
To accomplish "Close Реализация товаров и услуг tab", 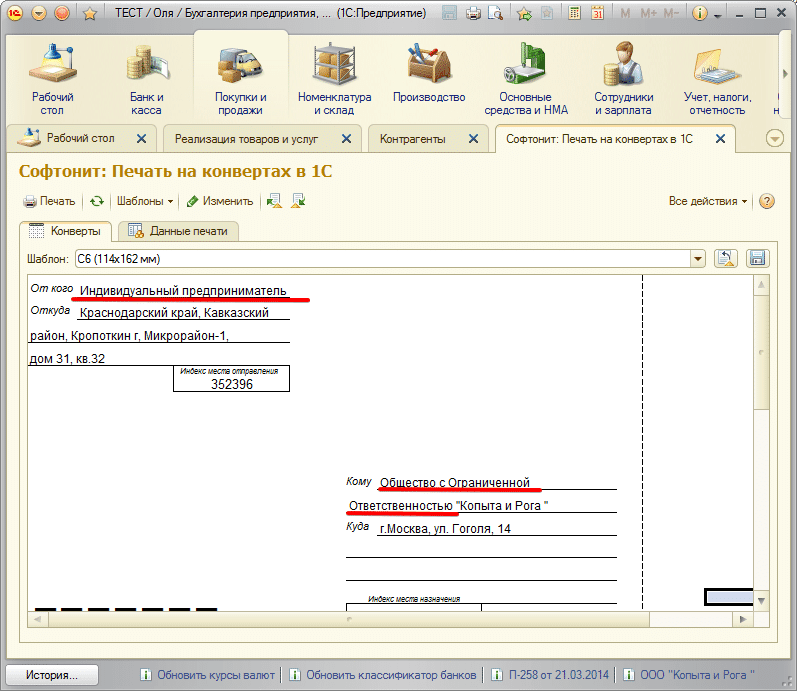I will coord(346,139).
